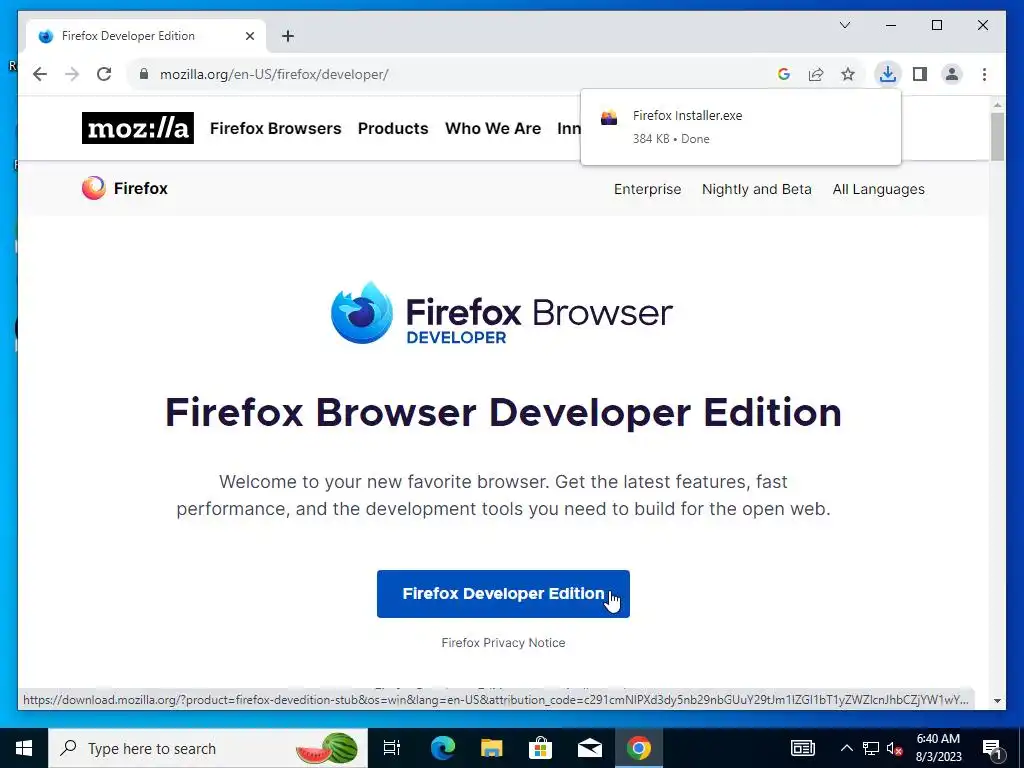
Task: Click the muted volume tray icon
Action: (895, 748)
